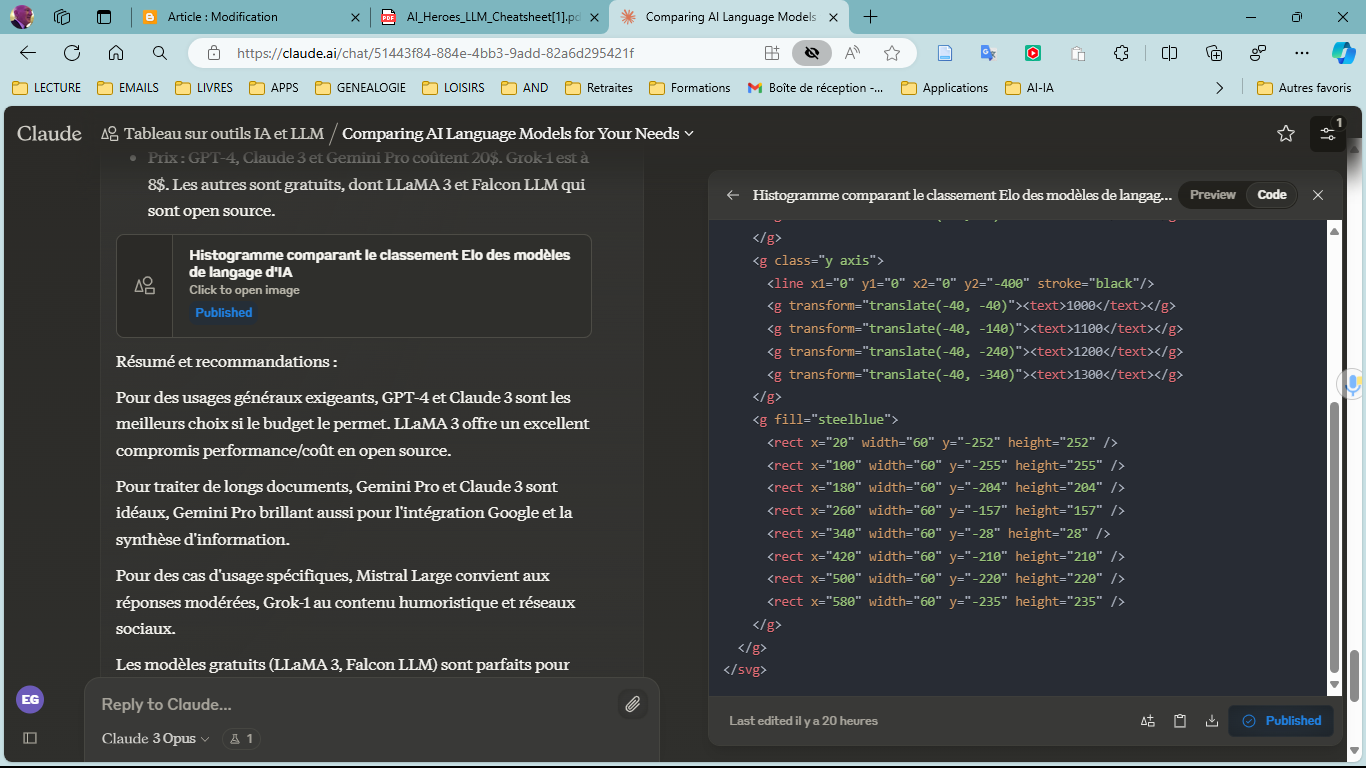
Task: Click the Published button in artifact footer
Action: point(1281,721)
